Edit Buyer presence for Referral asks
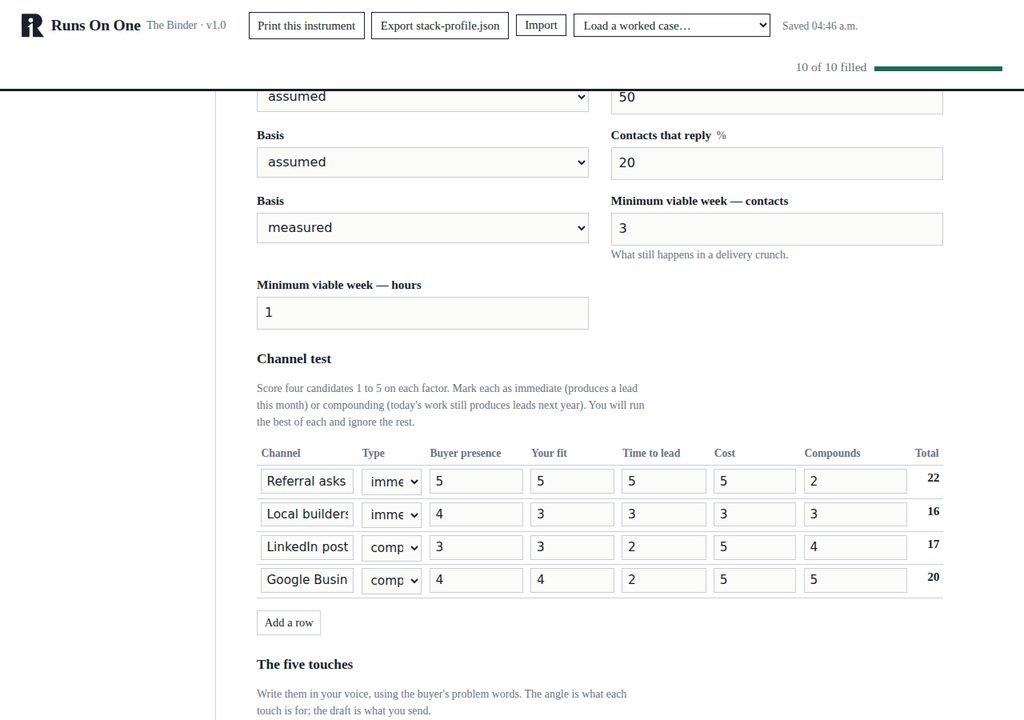1024x720 pixels. (x=476, y=481)
